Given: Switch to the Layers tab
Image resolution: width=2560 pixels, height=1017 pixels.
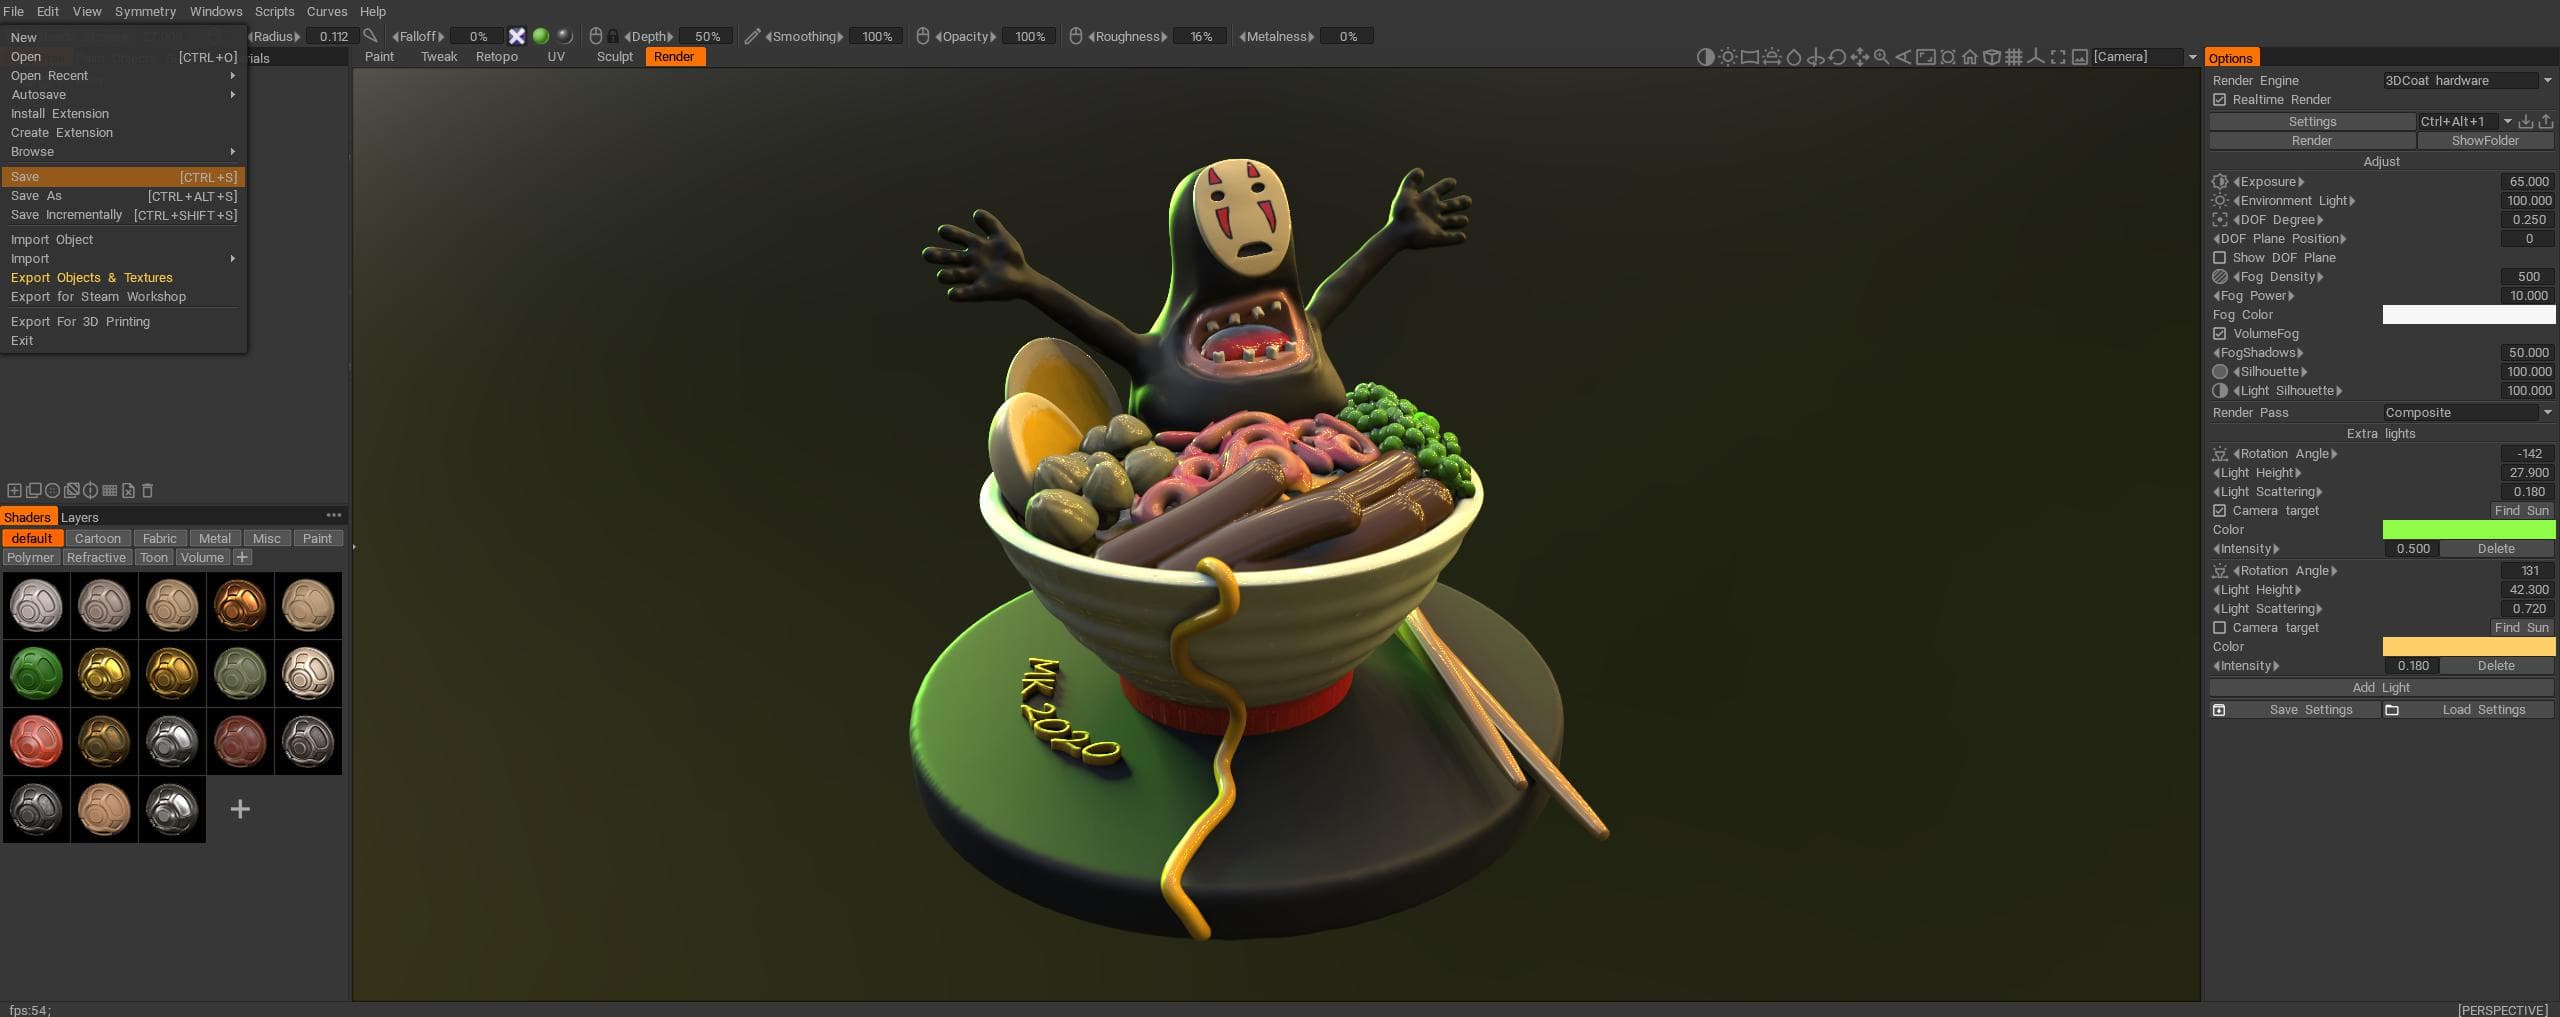Looking at the screenshot, I should pos(80,517).
